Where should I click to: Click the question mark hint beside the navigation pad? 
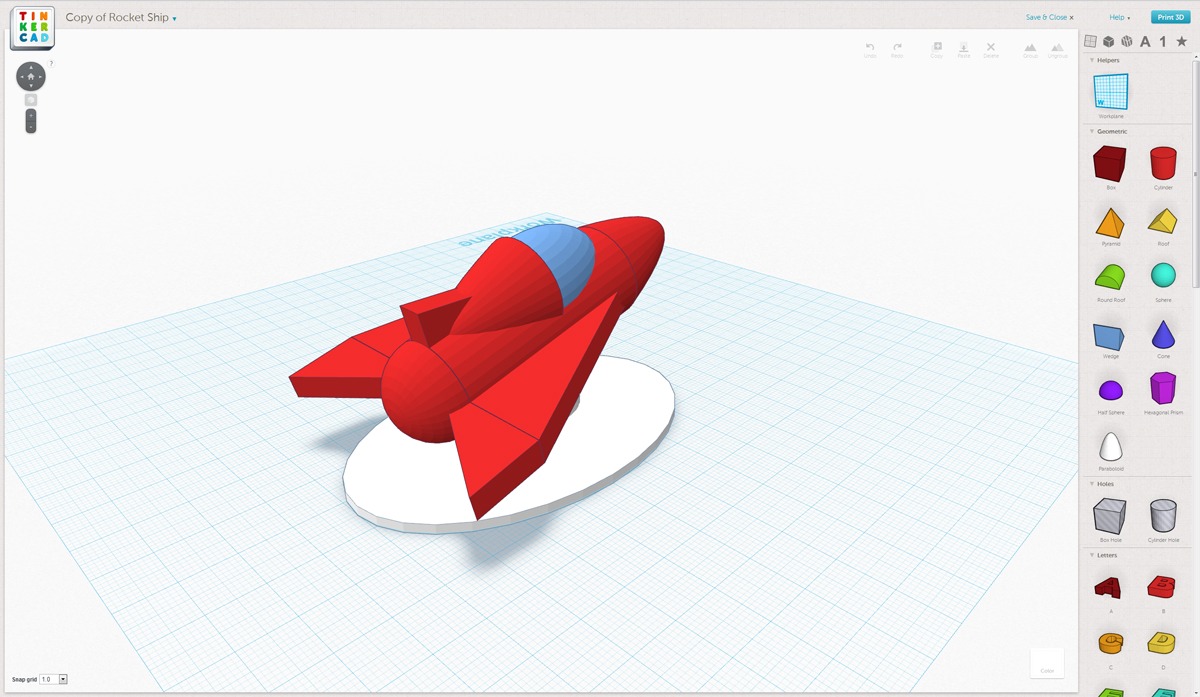coord(51,64)
